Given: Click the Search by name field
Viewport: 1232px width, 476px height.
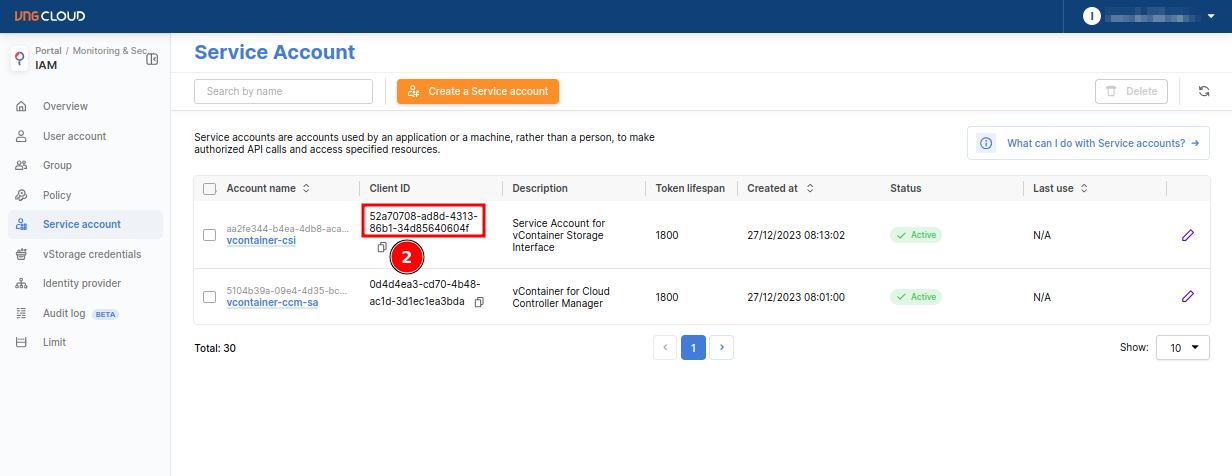Looking at the screenshot, I should [283, 91].
